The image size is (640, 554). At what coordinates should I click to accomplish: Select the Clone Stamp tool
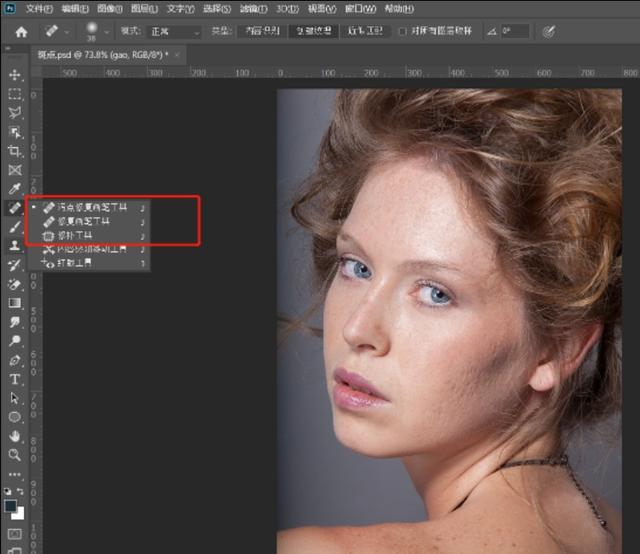click(14, 245)
